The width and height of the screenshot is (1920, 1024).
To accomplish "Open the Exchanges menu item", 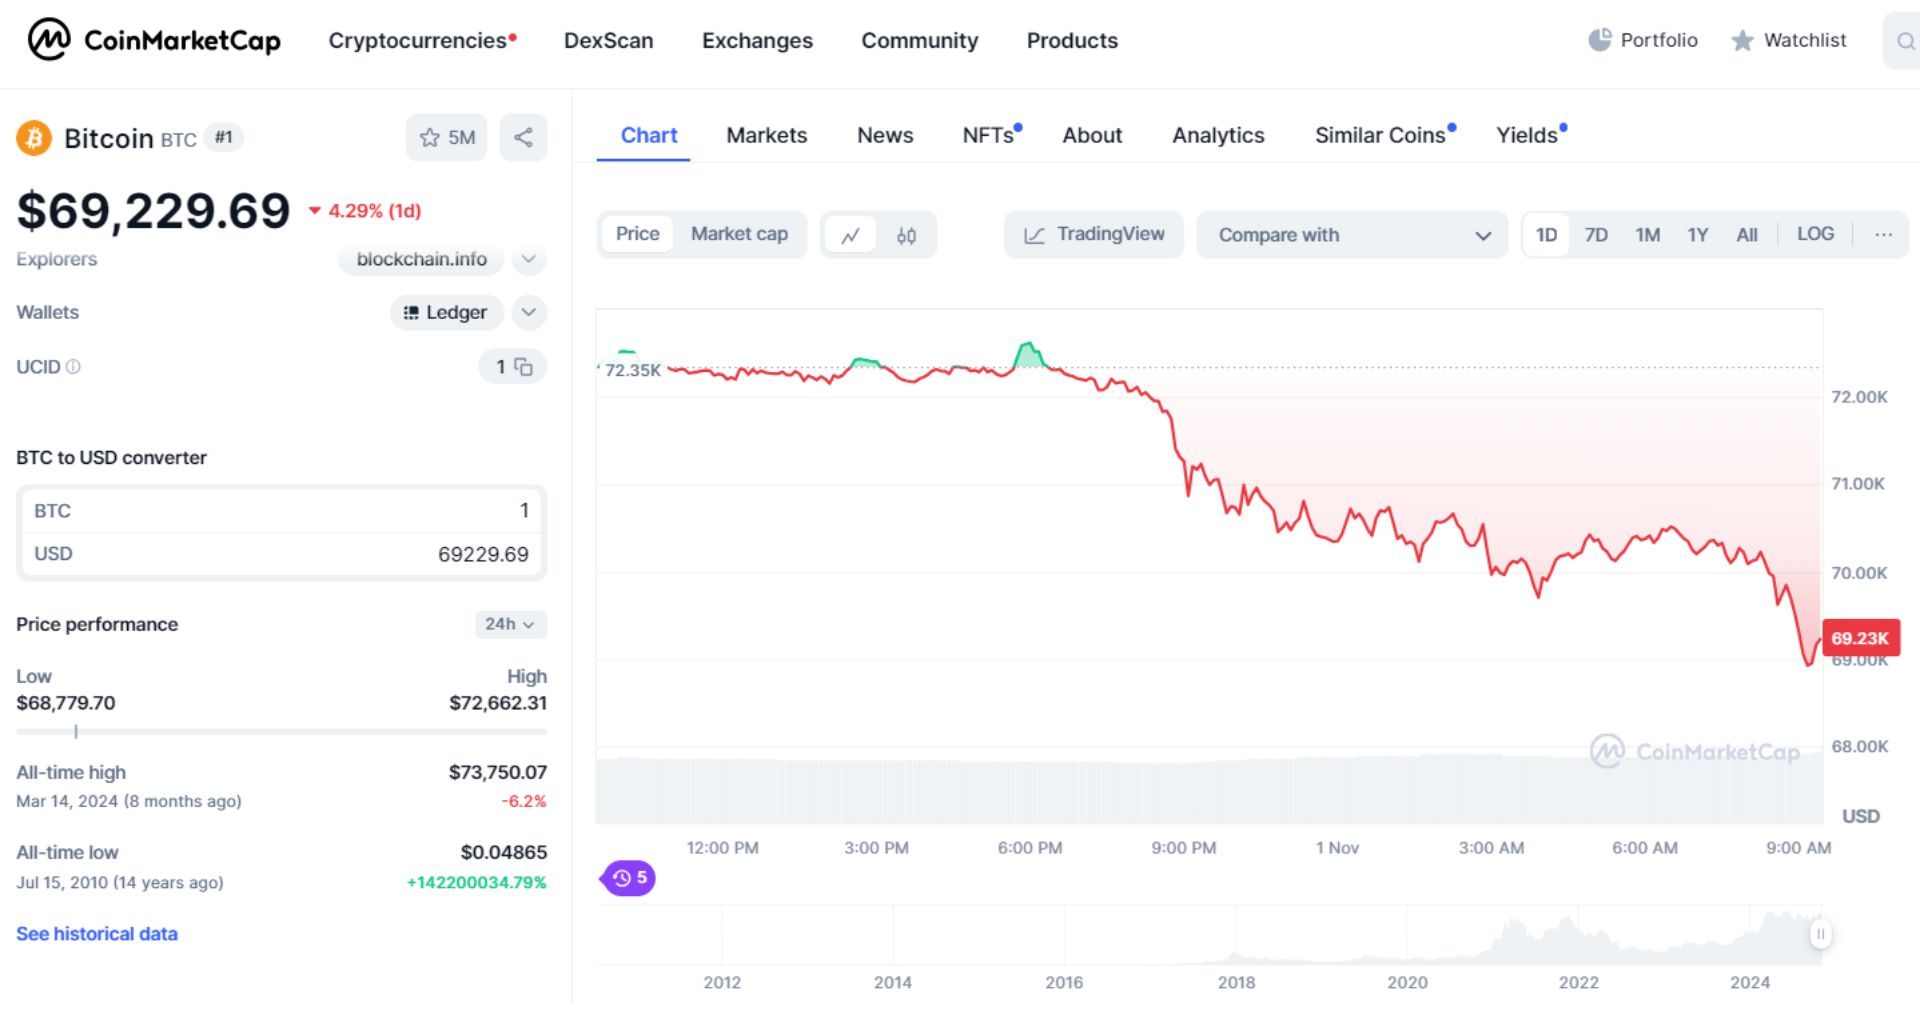I will 757,41.
